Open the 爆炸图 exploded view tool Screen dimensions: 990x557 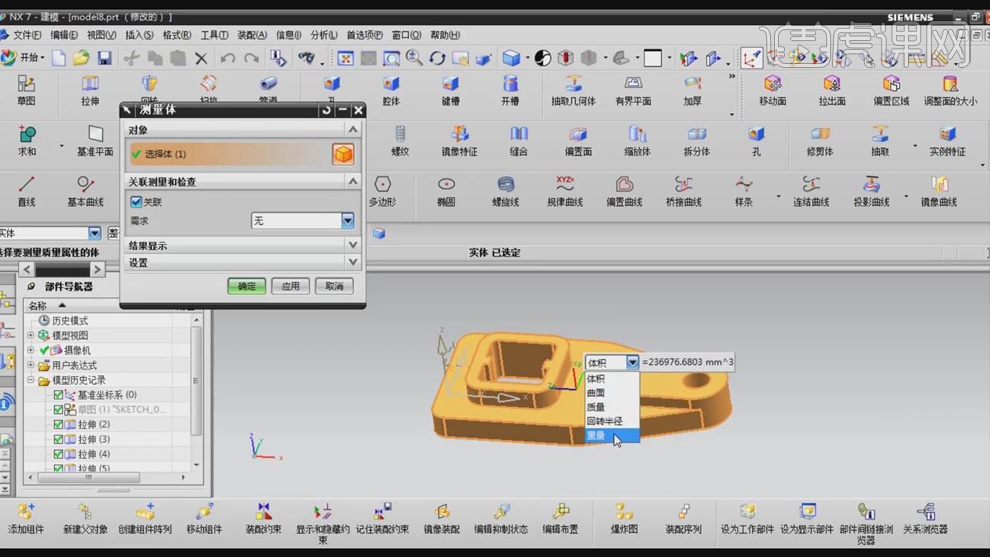[x=624, y=518]
